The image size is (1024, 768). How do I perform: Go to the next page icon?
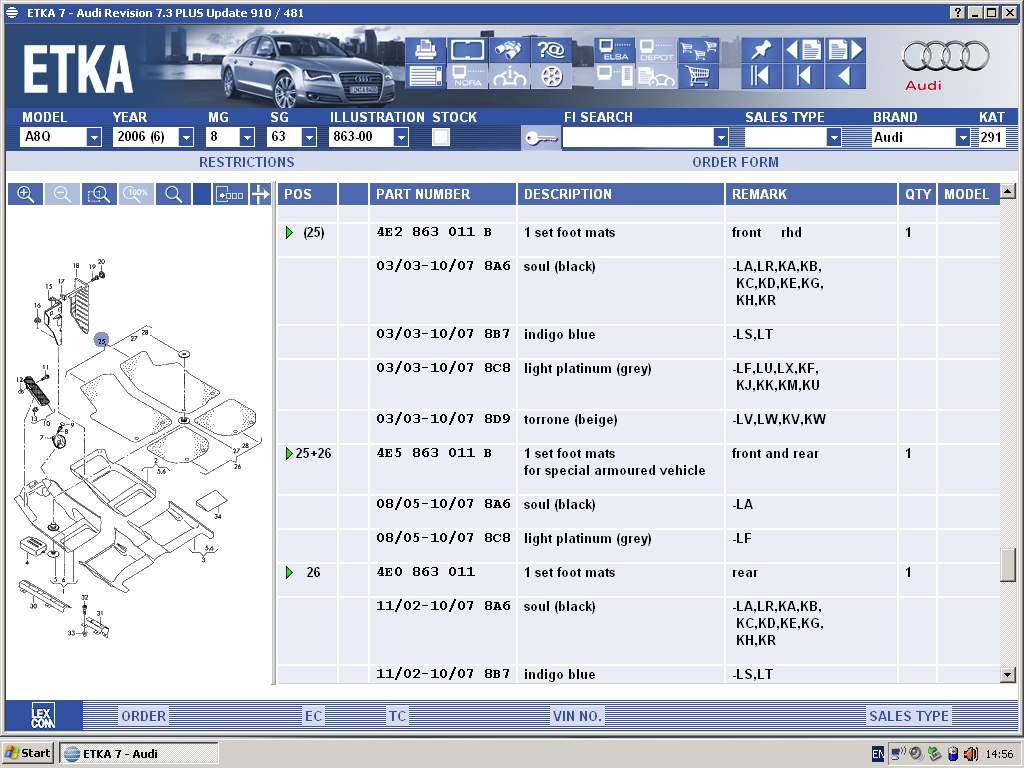pyautogui.click(x=846, y=50)
